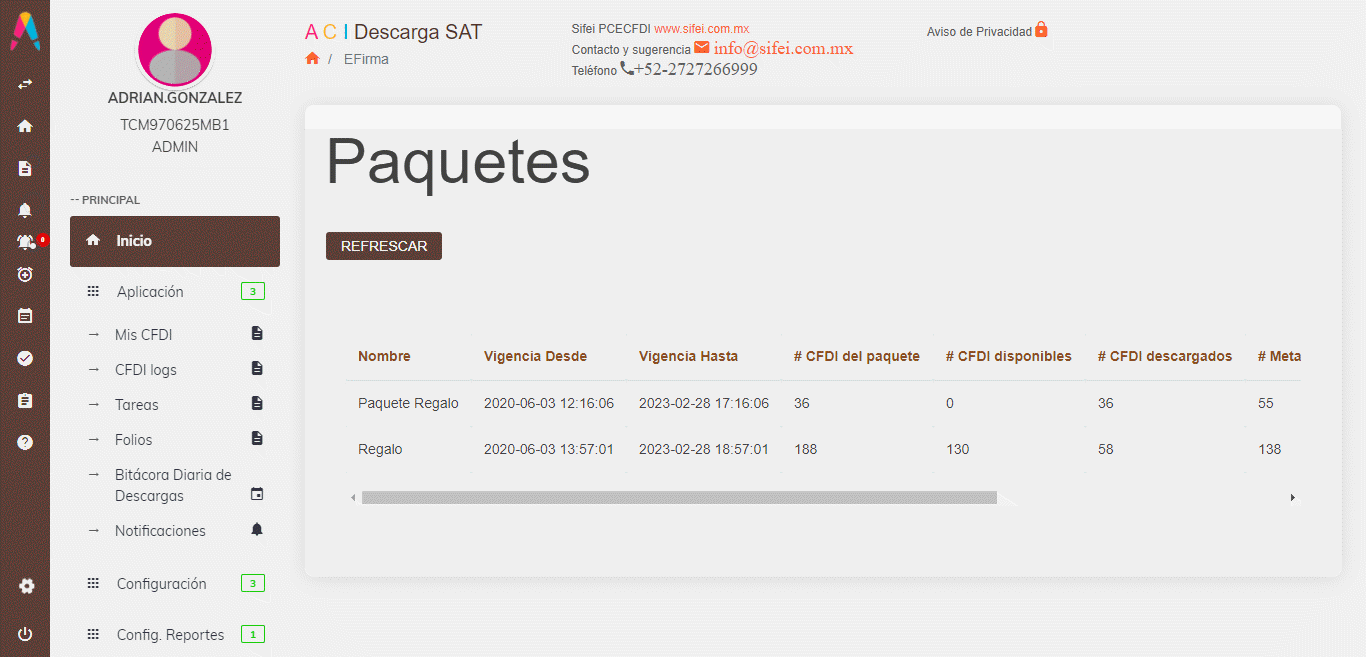Click the # CFDI disponibles header

coord(1009,356)
